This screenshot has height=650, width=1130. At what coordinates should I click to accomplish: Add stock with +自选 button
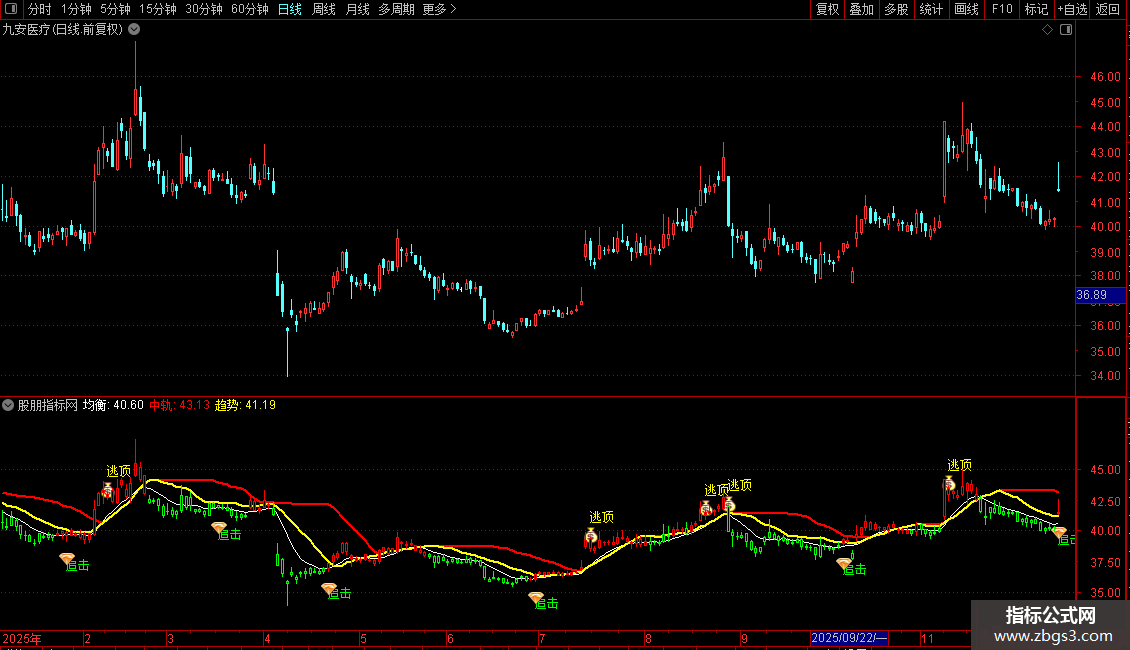pos(1072,9)
